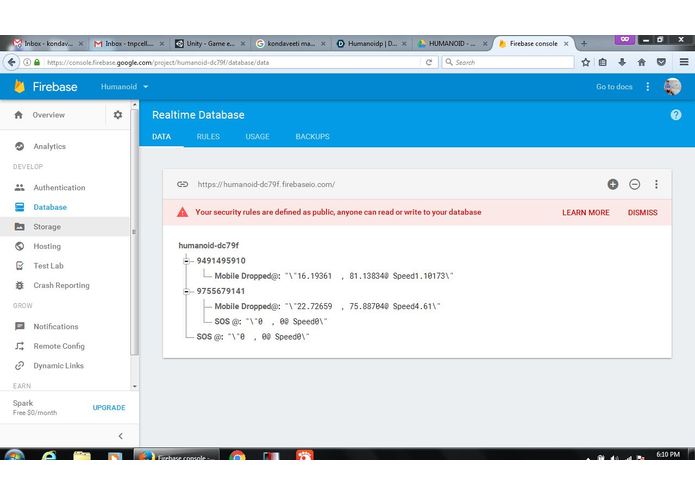
Task: Click the Pocket icon in toolbar
Action: tap(661, 62)
